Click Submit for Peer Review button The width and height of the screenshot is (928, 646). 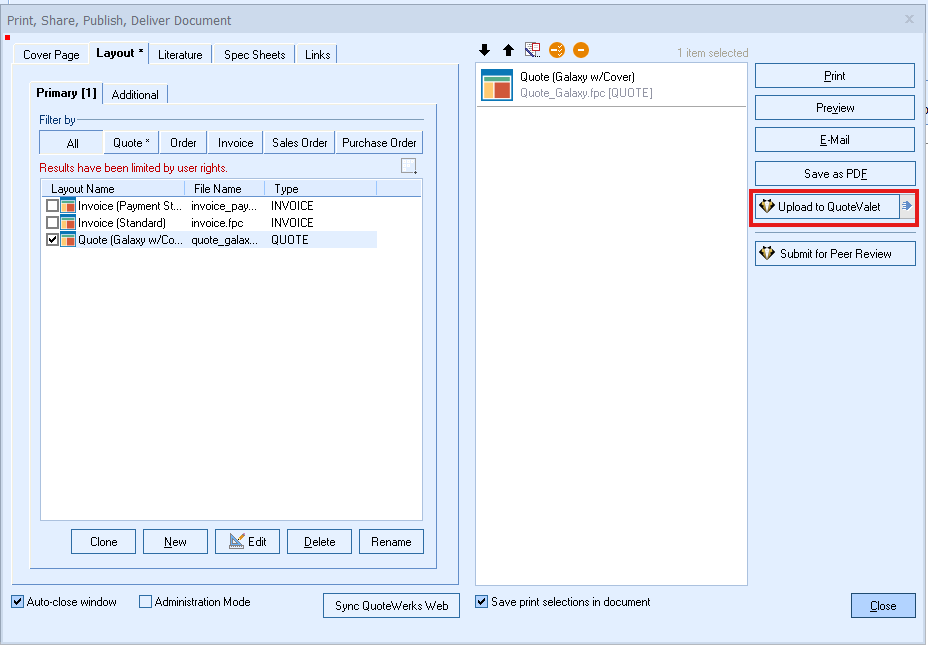click(x=834, y=254)
